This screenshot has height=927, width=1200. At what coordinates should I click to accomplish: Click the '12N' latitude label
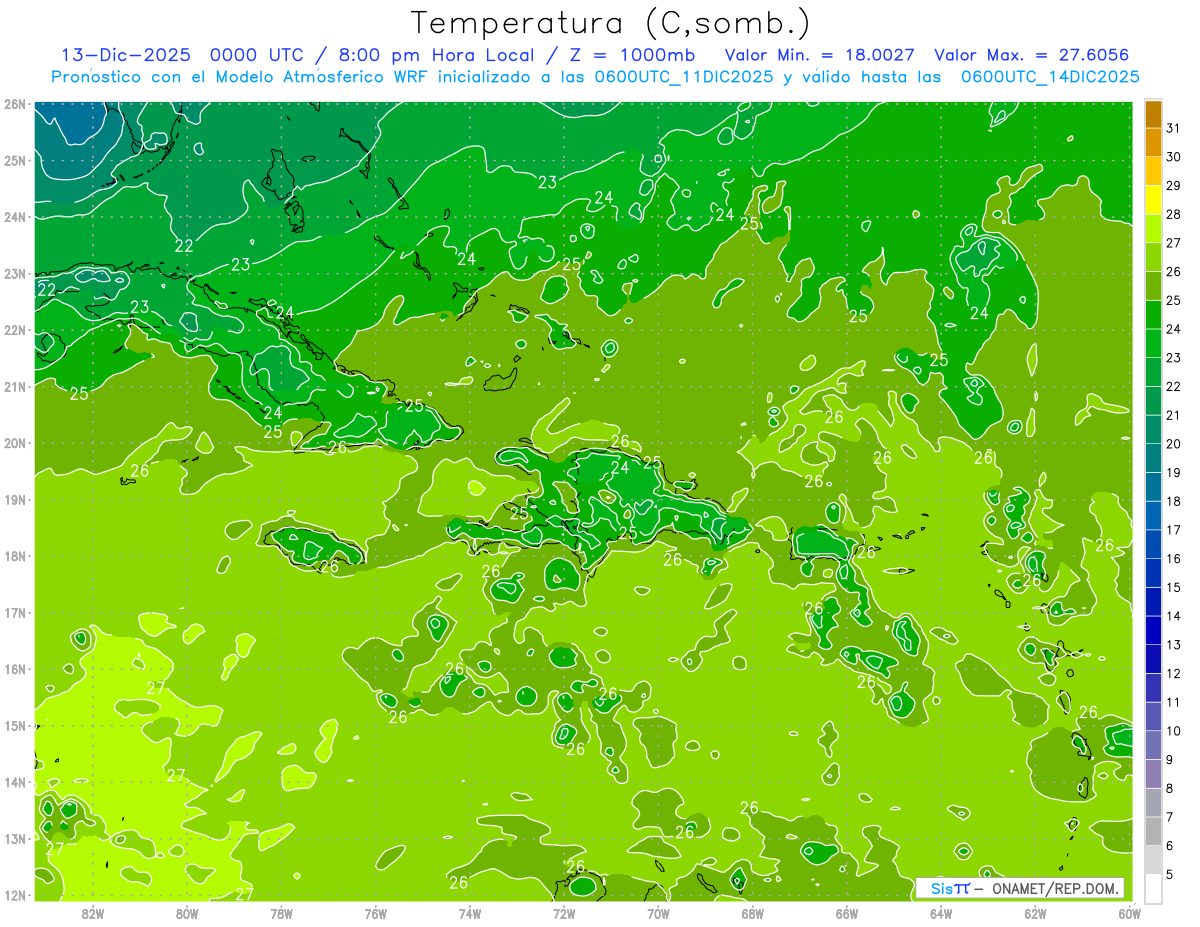15,895
